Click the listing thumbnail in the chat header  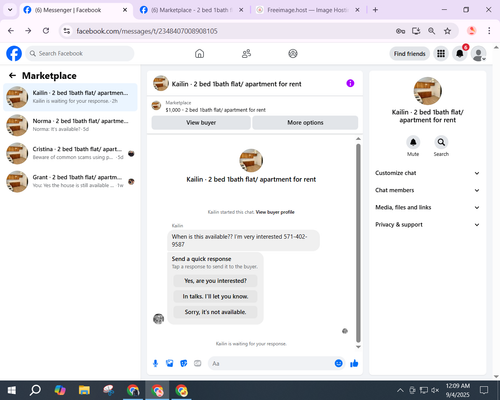161,83
